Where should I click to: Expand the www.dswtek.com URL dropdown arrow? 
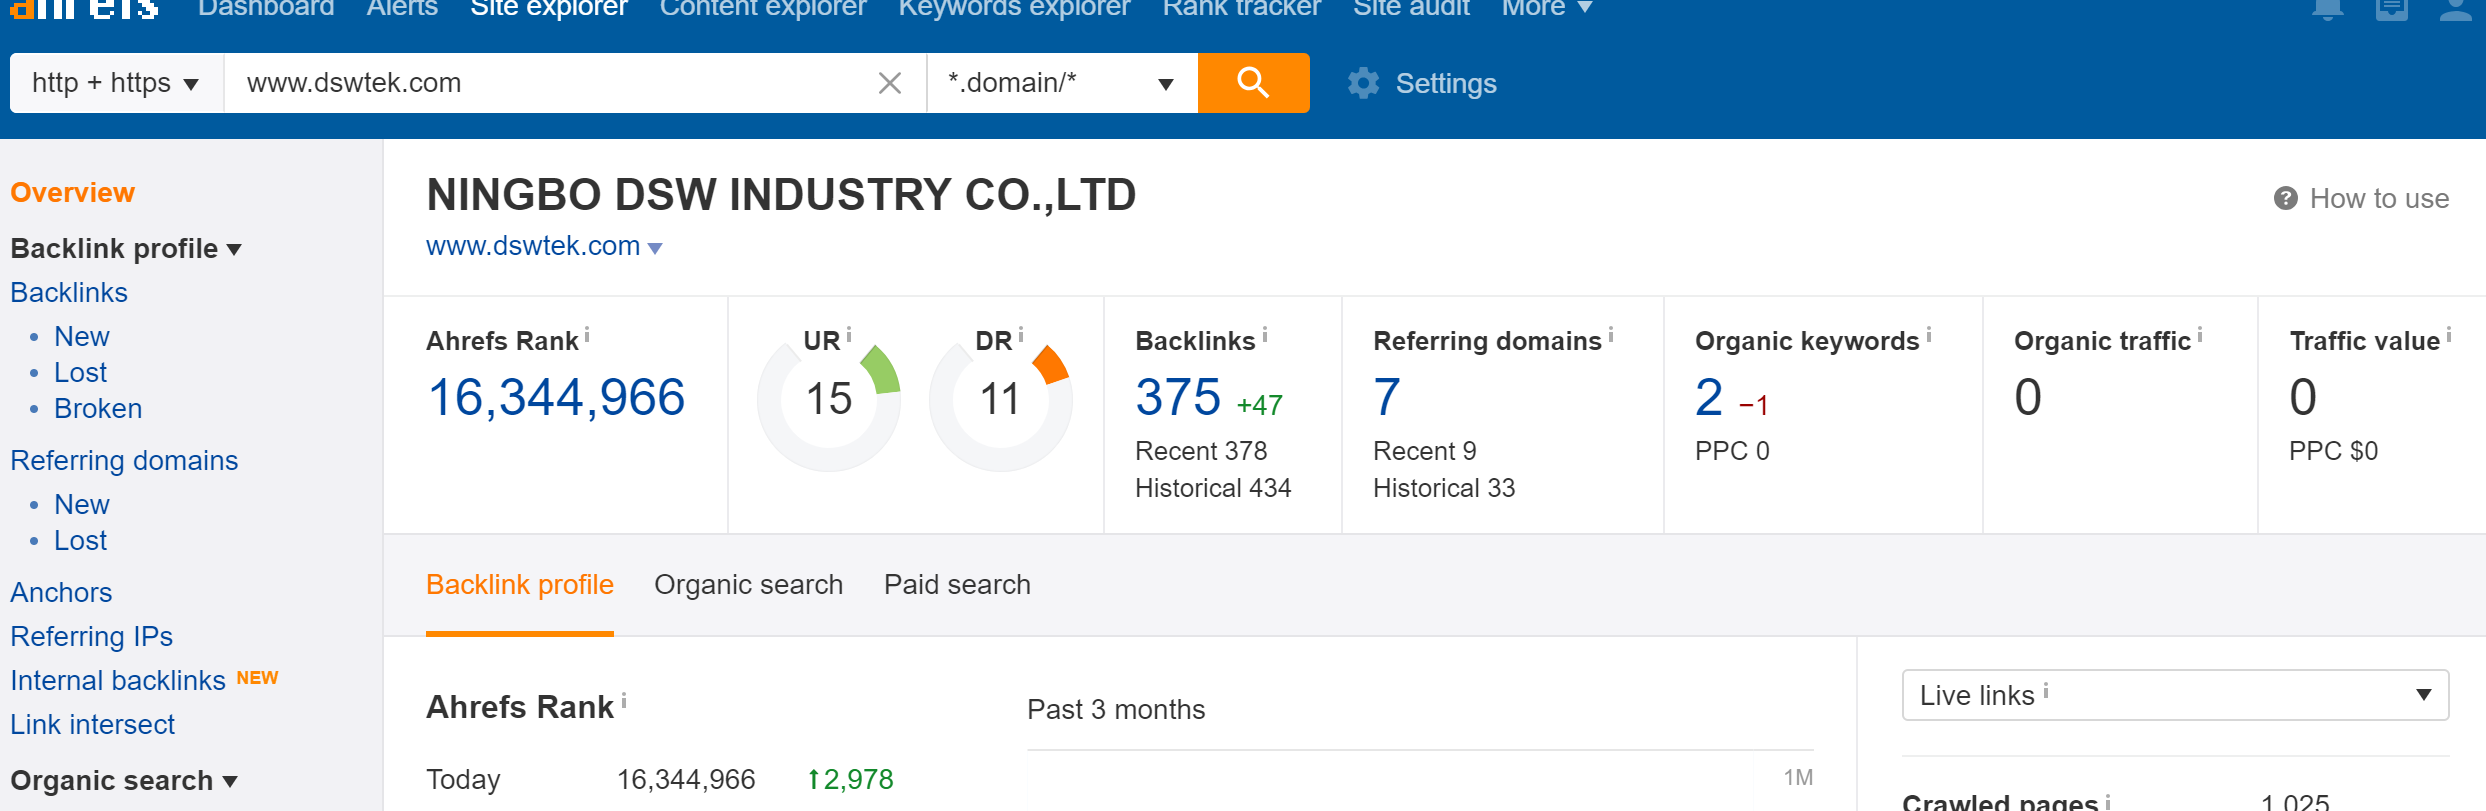point(655,248)
